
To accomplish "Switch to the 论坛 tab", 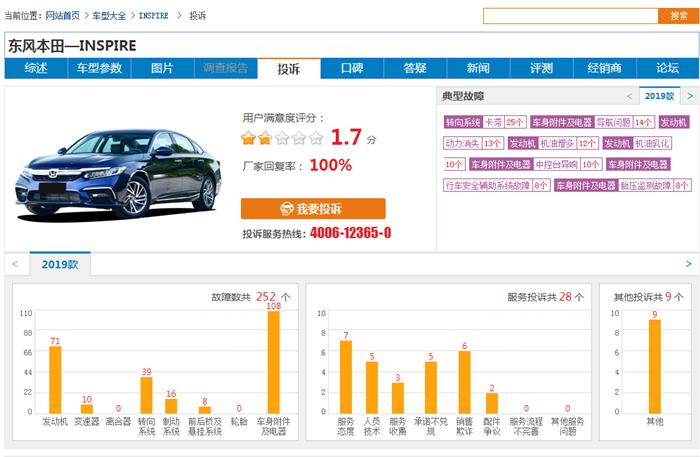I will (x=667, y=68).
